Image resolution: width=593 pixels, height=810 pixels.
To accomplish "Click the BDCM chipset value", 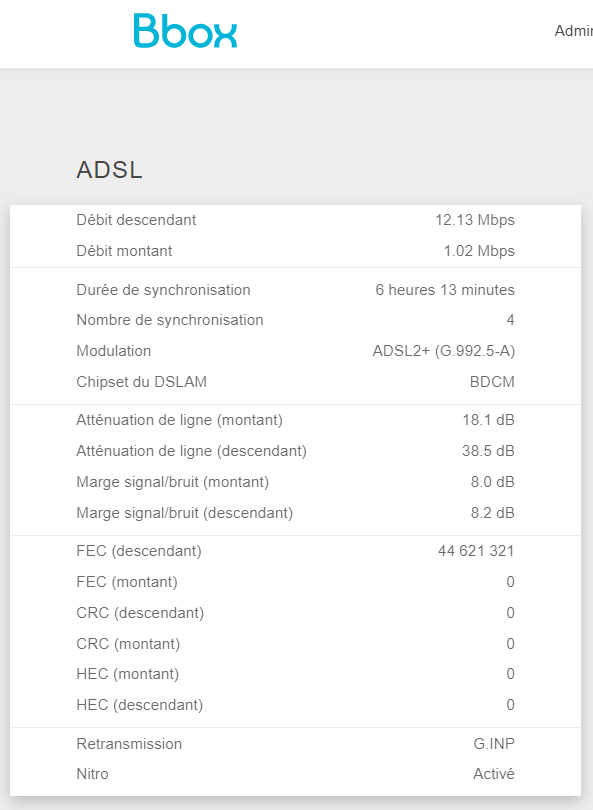I will [492, 382].
